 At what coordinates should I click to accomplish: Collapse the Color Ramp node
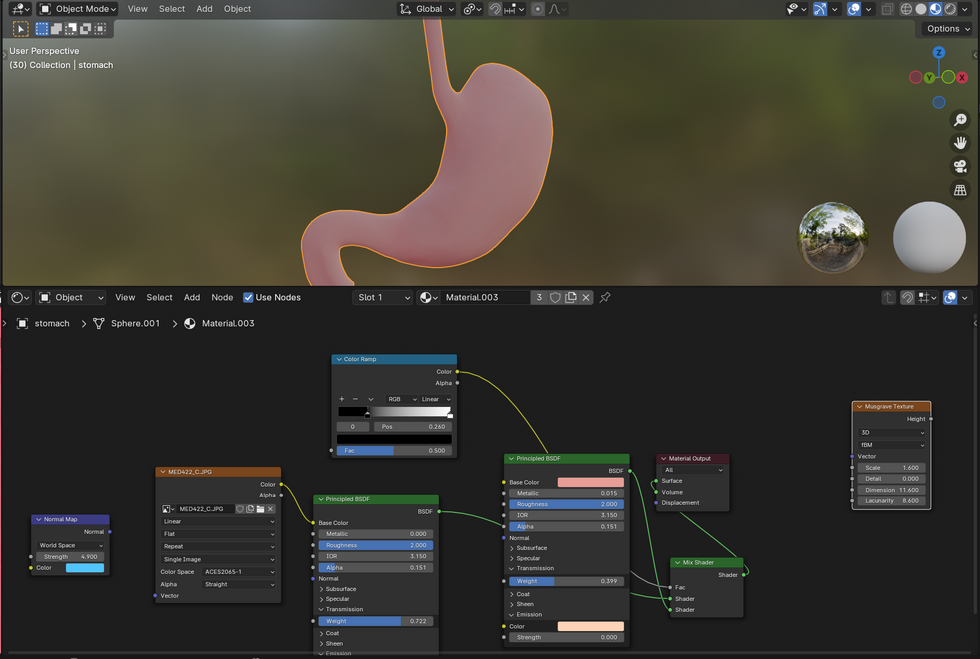click(x=339, y=360)
